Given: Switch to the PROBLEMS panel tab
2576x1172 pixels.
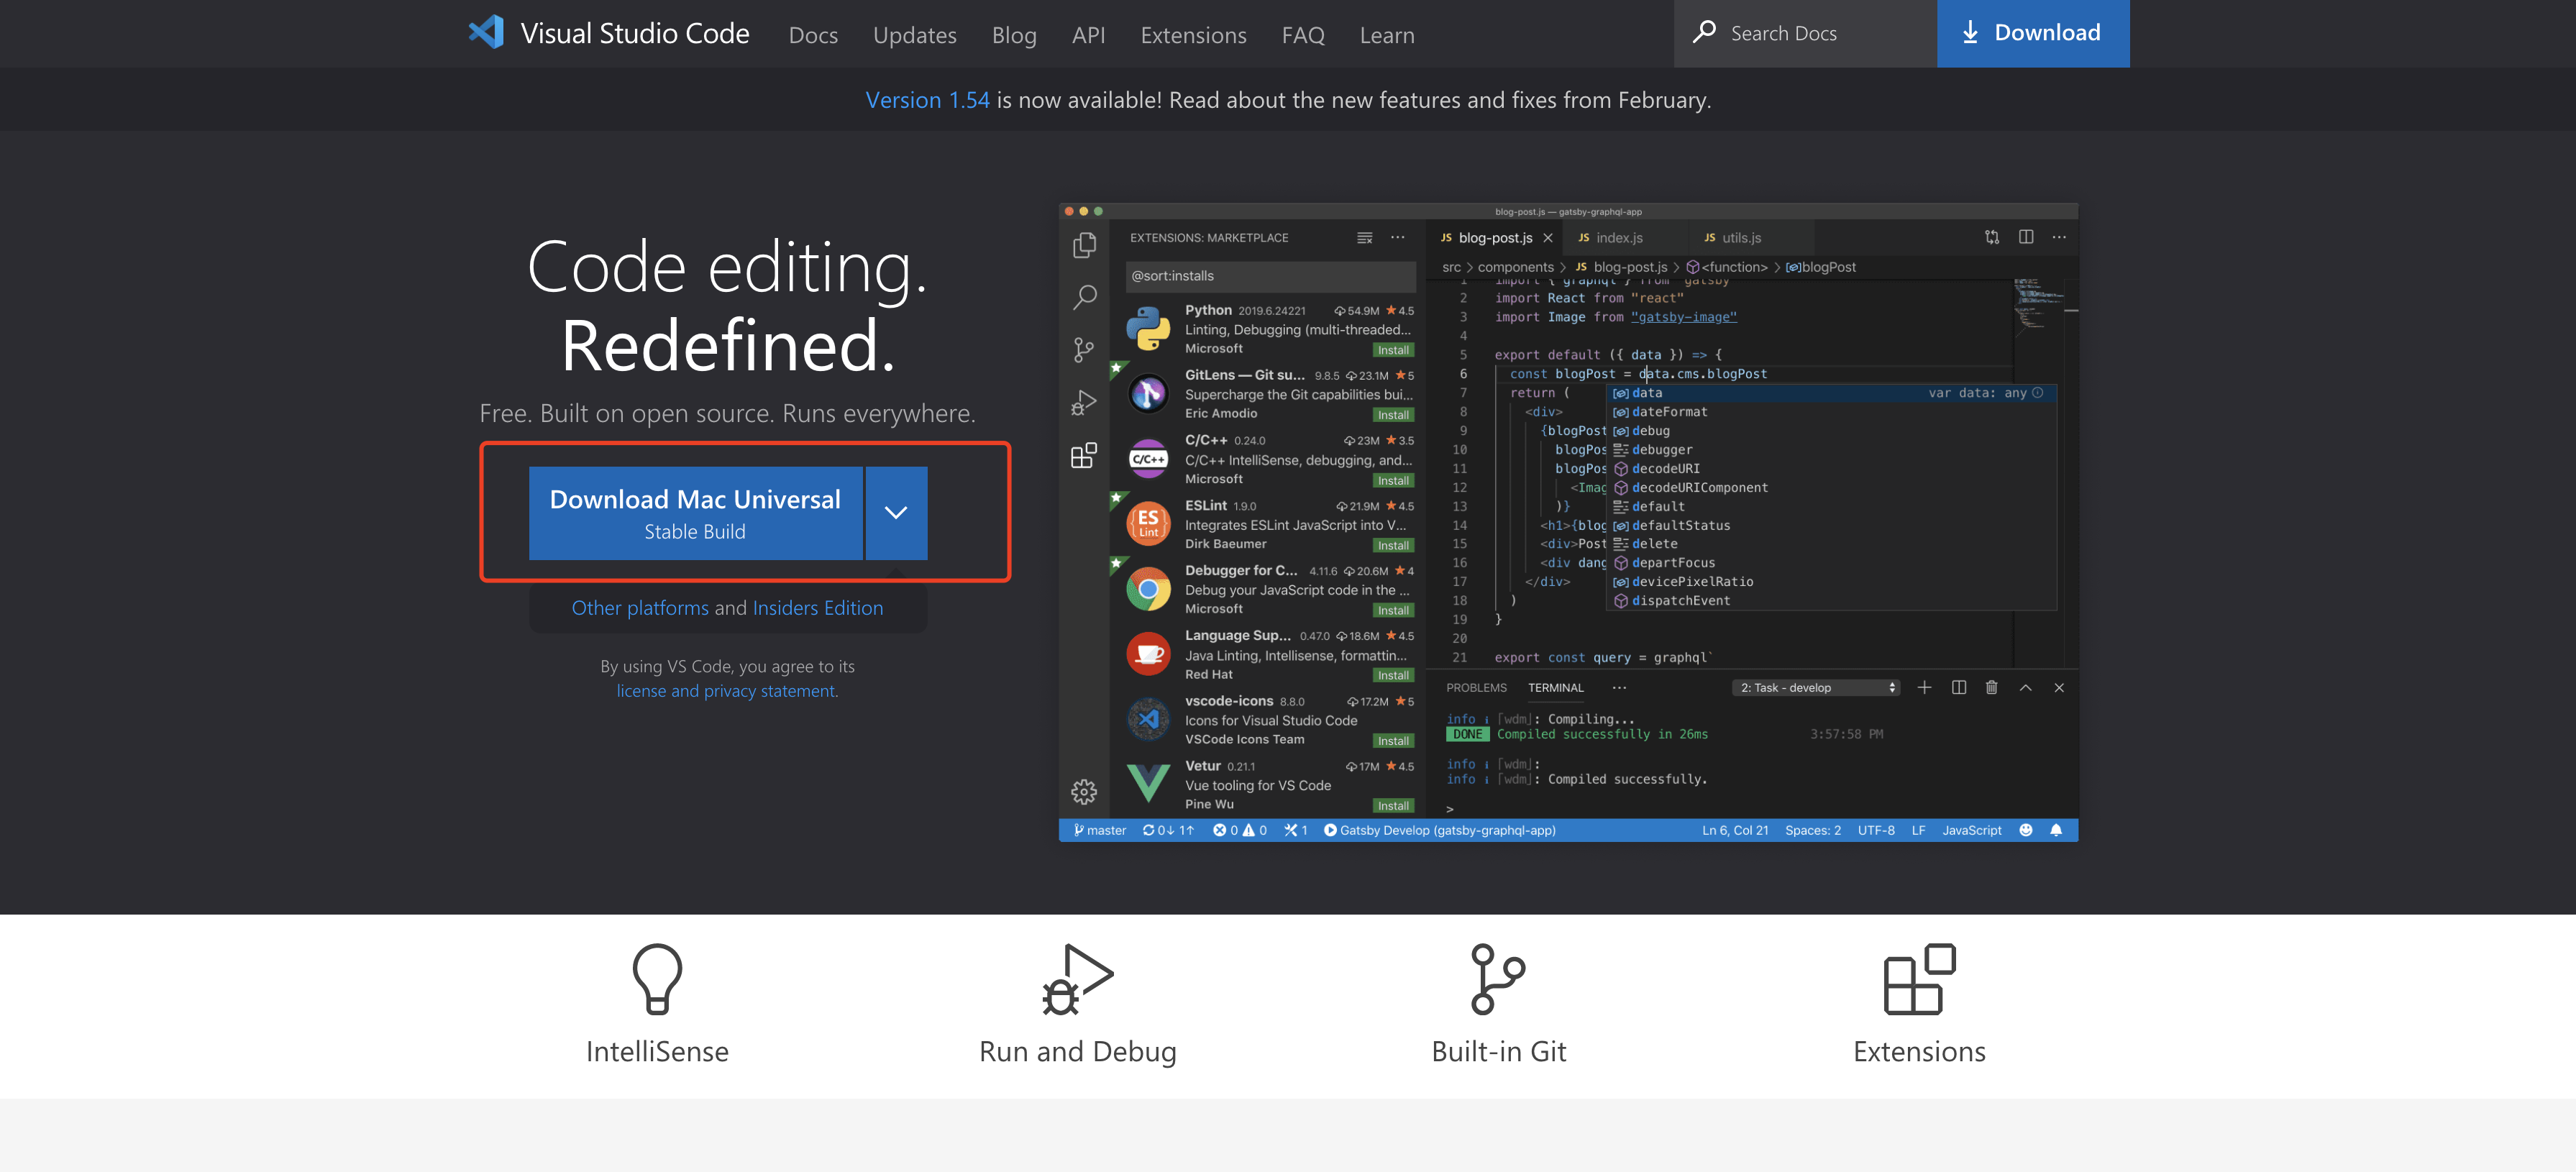Looking at the screenshot, I should [x=1476, y=688].
